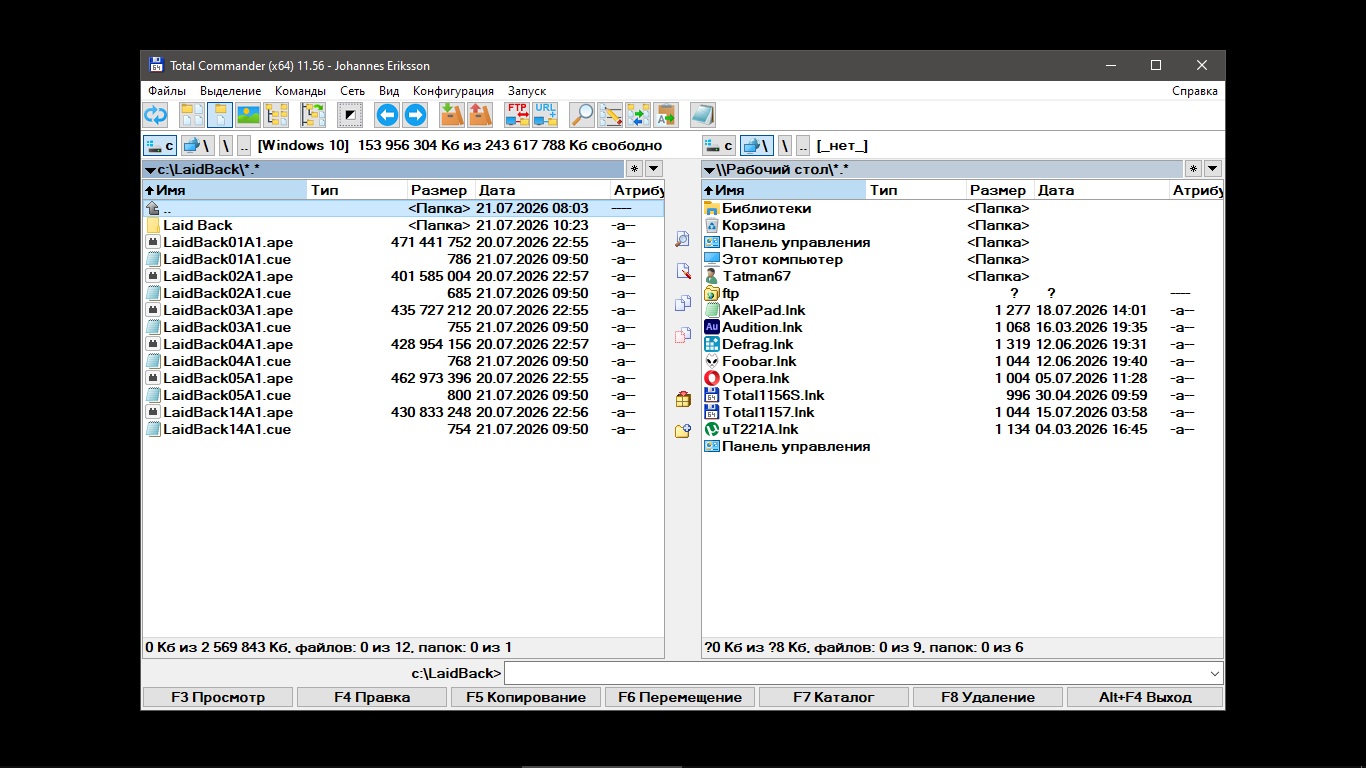The height and width of the screenshot is (768, 1366).
Task: Toggle brief view mode button
Action: 192,115
